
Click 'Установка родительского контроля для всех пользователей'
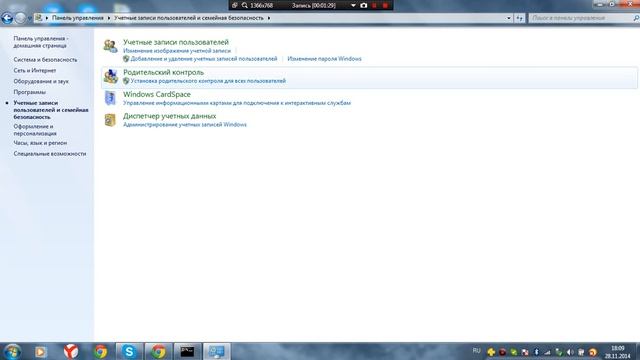(x=208, y=81)
